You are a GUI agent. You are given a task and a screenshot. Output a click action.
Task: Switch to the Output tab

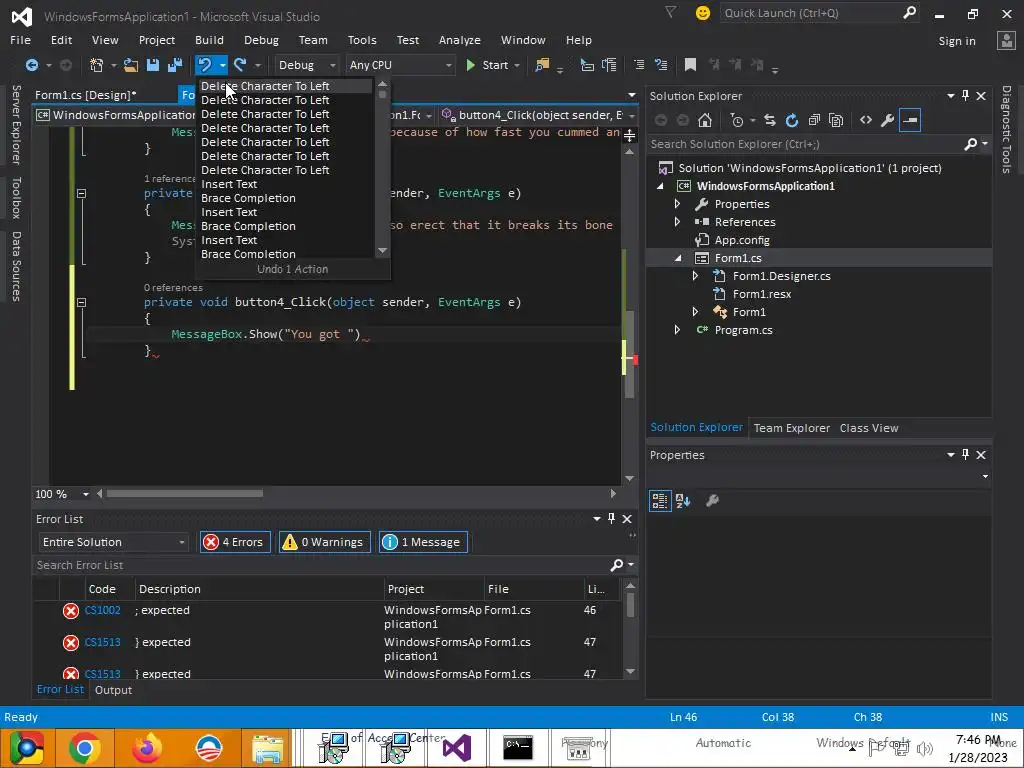pyautogui.click(x=113, y=690)
